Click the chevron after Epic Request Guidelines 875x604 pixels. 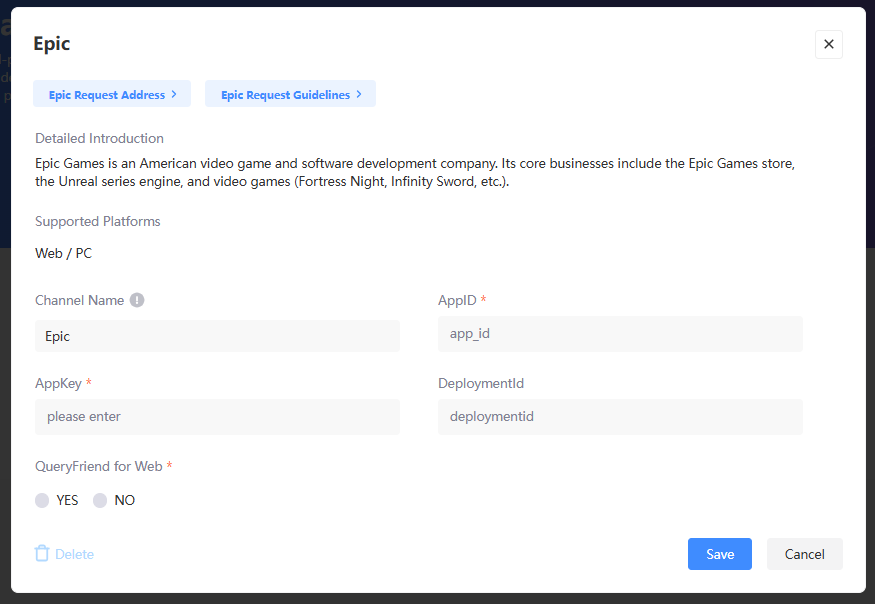point(359,94)
